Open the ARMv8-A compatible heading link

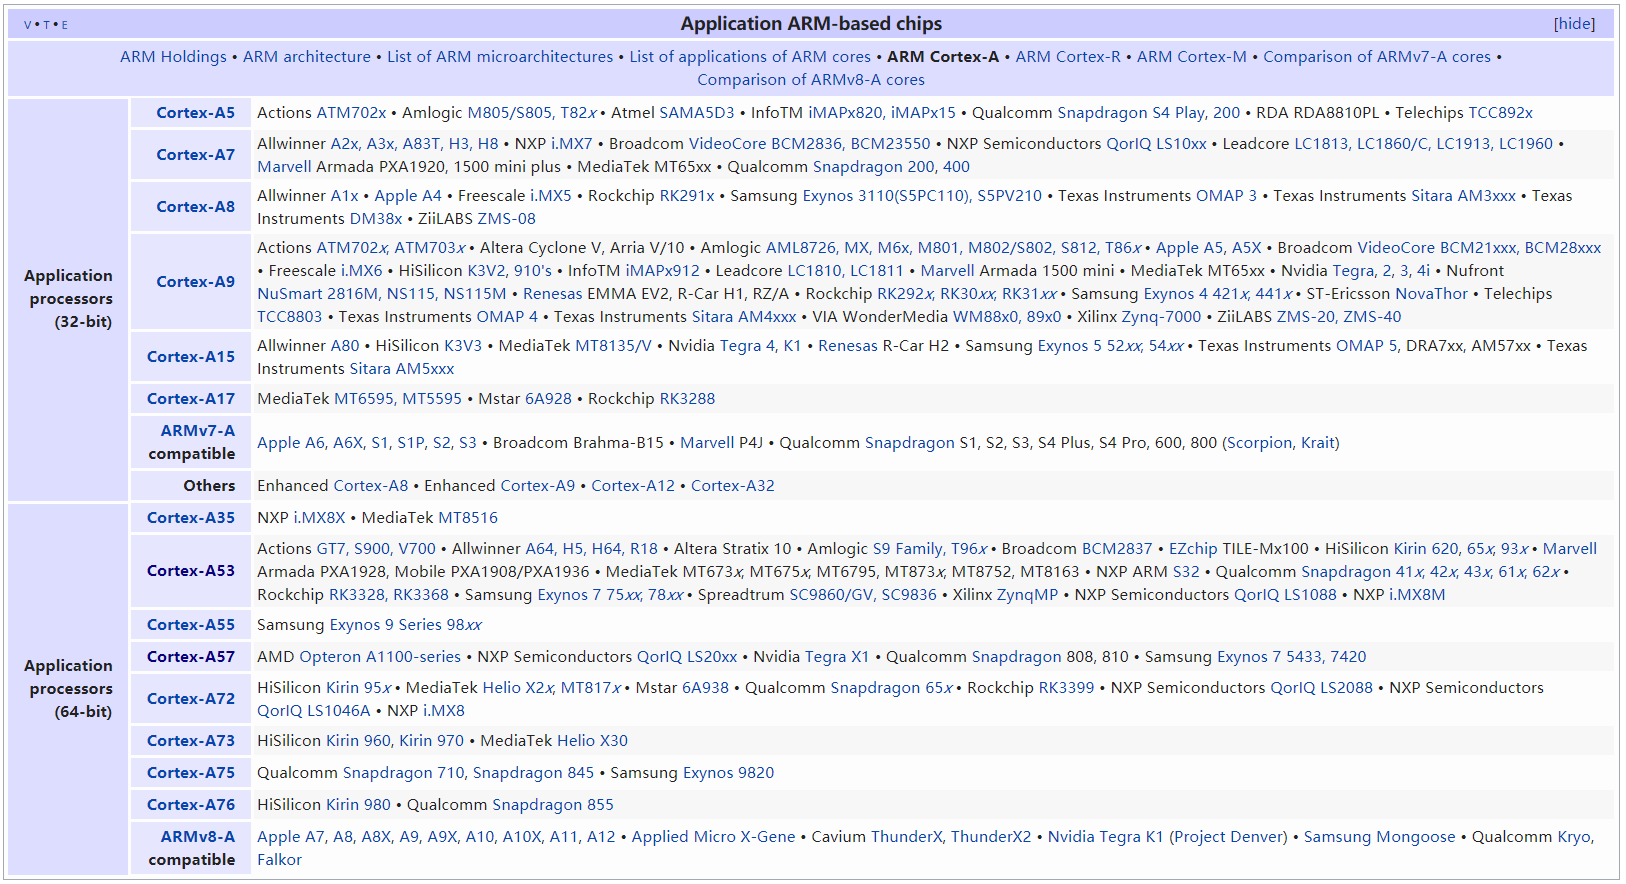[198, 837]
